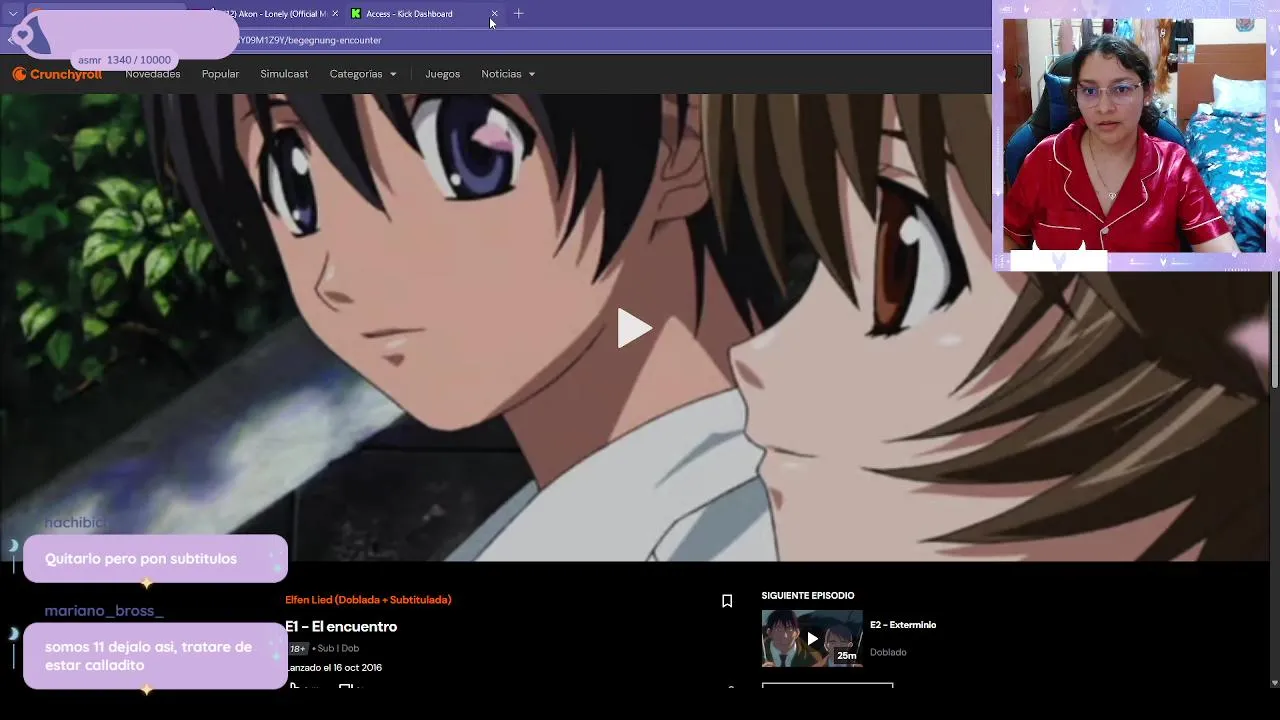Close the Kick Dashboard tab

point(494,14)
